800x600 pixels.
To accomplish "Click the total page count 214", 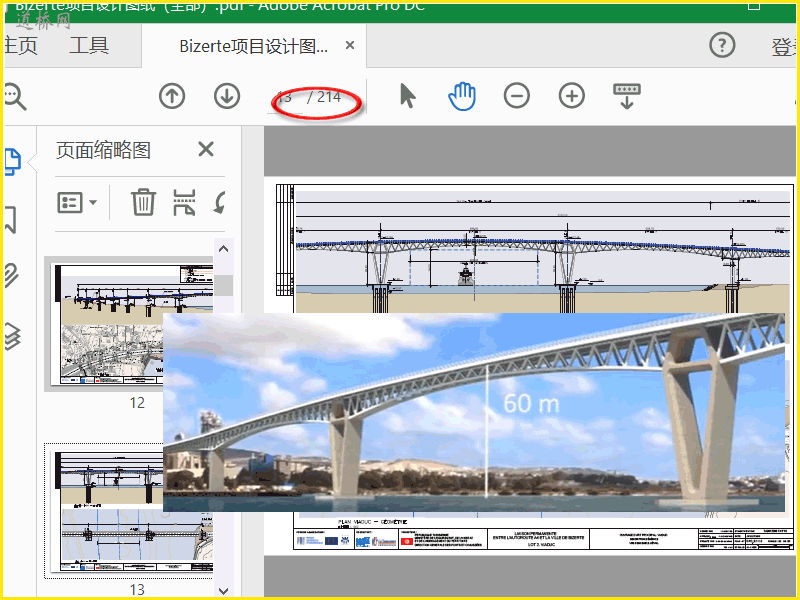I will coord(329,96).
